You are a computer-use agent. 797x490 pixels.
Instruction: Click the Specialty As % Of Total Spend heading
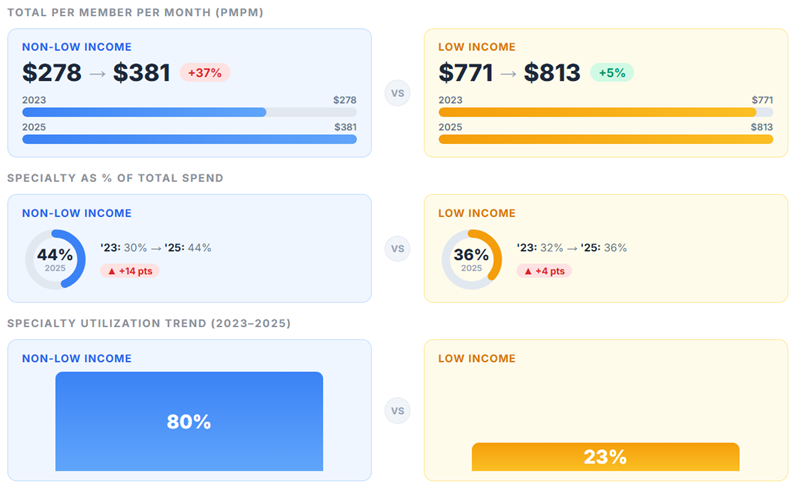pyautogui.click(x=115, y=178)
